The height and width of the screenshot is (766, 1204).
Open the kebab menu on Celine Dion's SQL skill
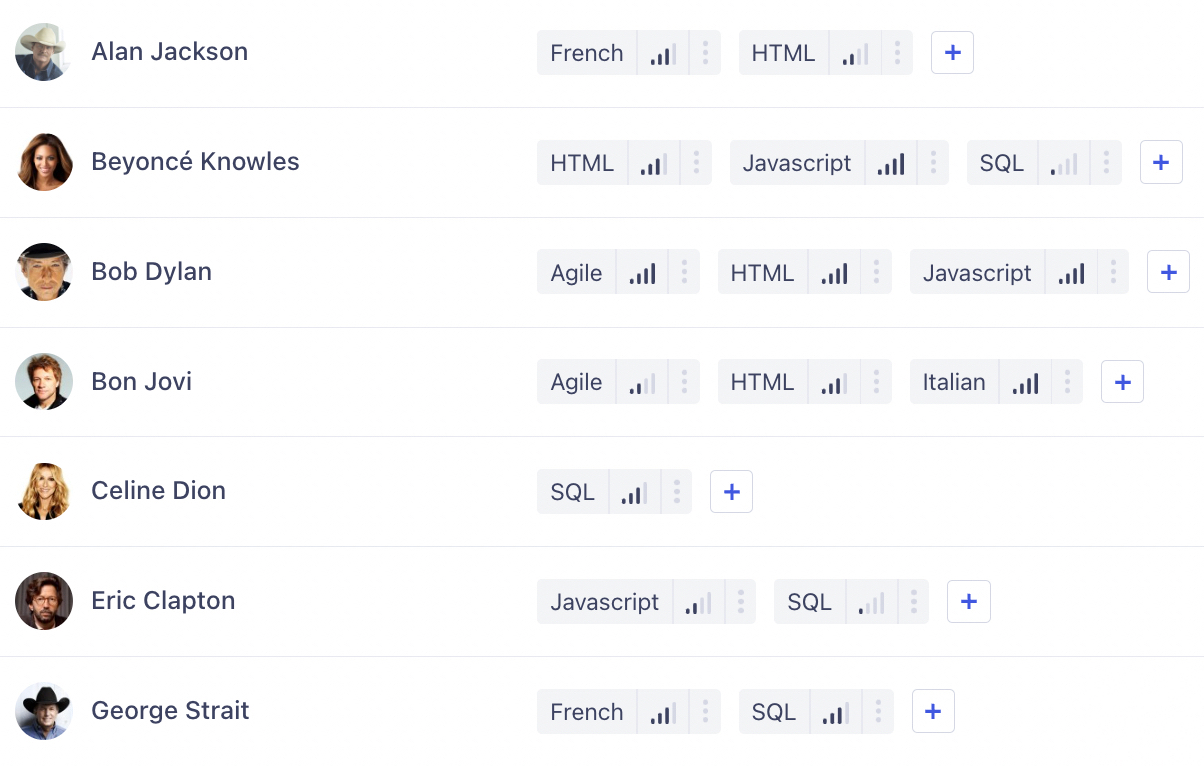pyautogui.click(x=677, y=492)
